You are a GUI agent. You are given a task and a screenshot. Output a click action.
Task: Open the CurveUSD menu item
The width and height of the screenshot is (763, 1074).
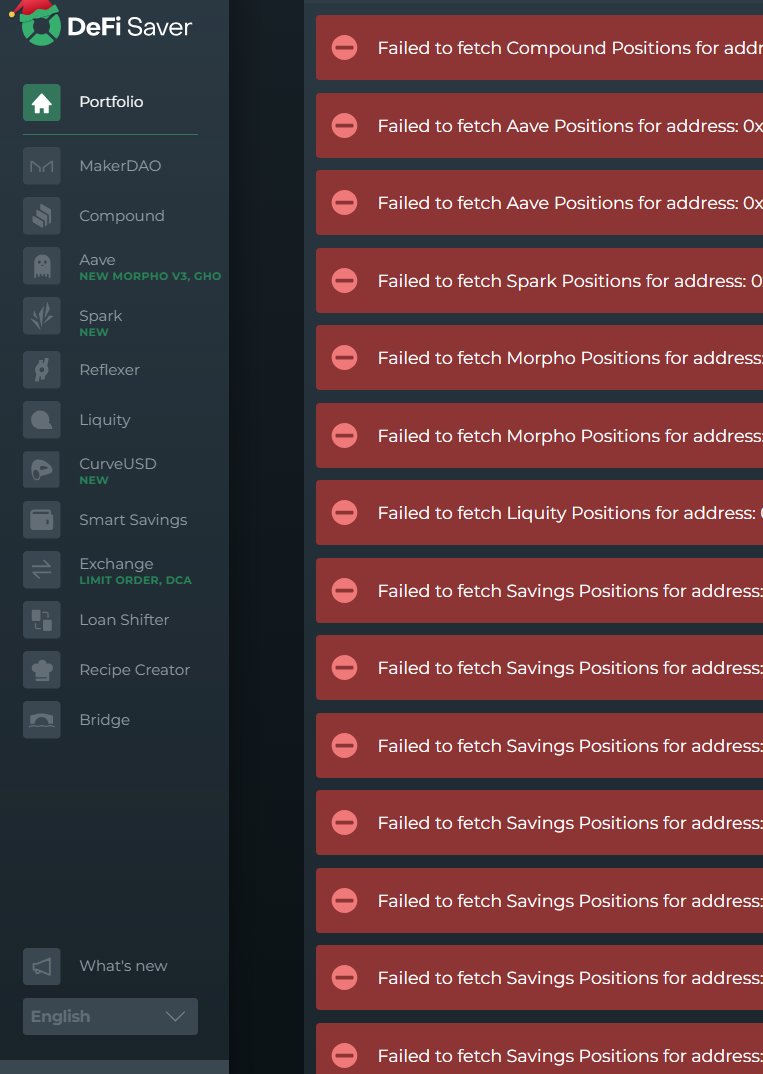click(x=117, y=464)
